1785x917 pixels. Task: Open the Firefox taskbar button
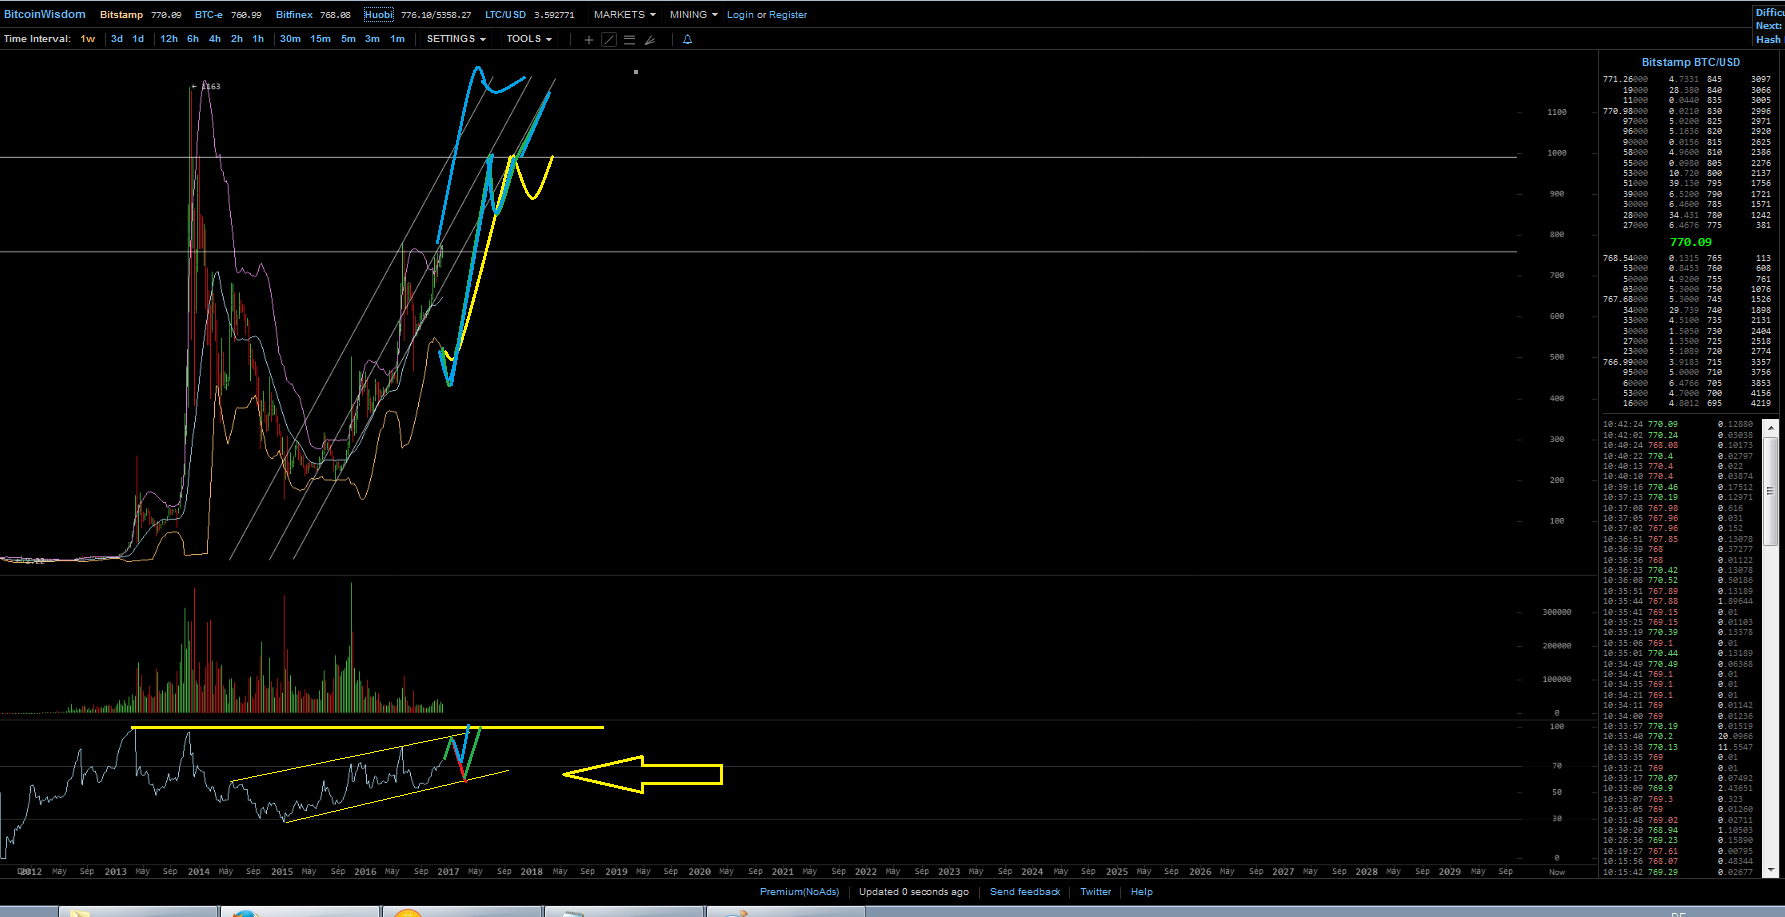click(300, 912)
